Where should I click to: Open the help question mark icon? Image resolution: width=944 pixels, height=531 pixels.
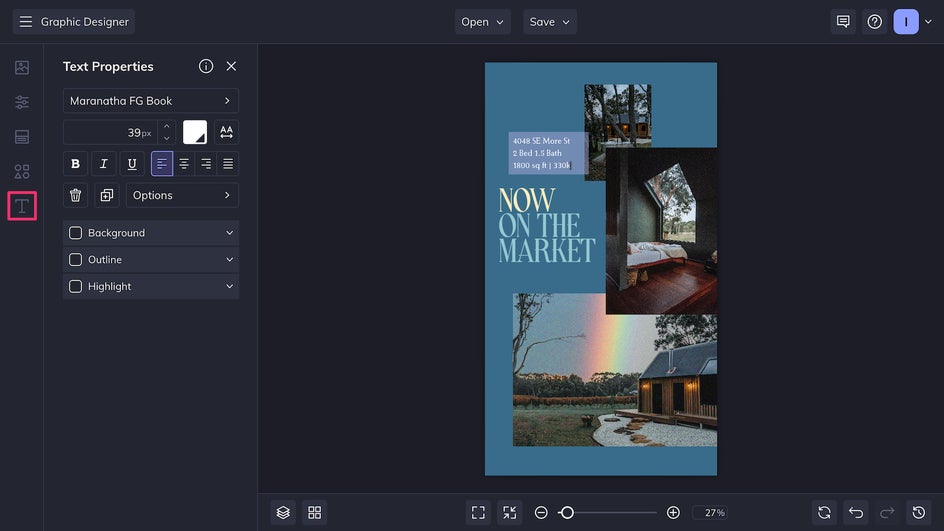tap(874, 22)
